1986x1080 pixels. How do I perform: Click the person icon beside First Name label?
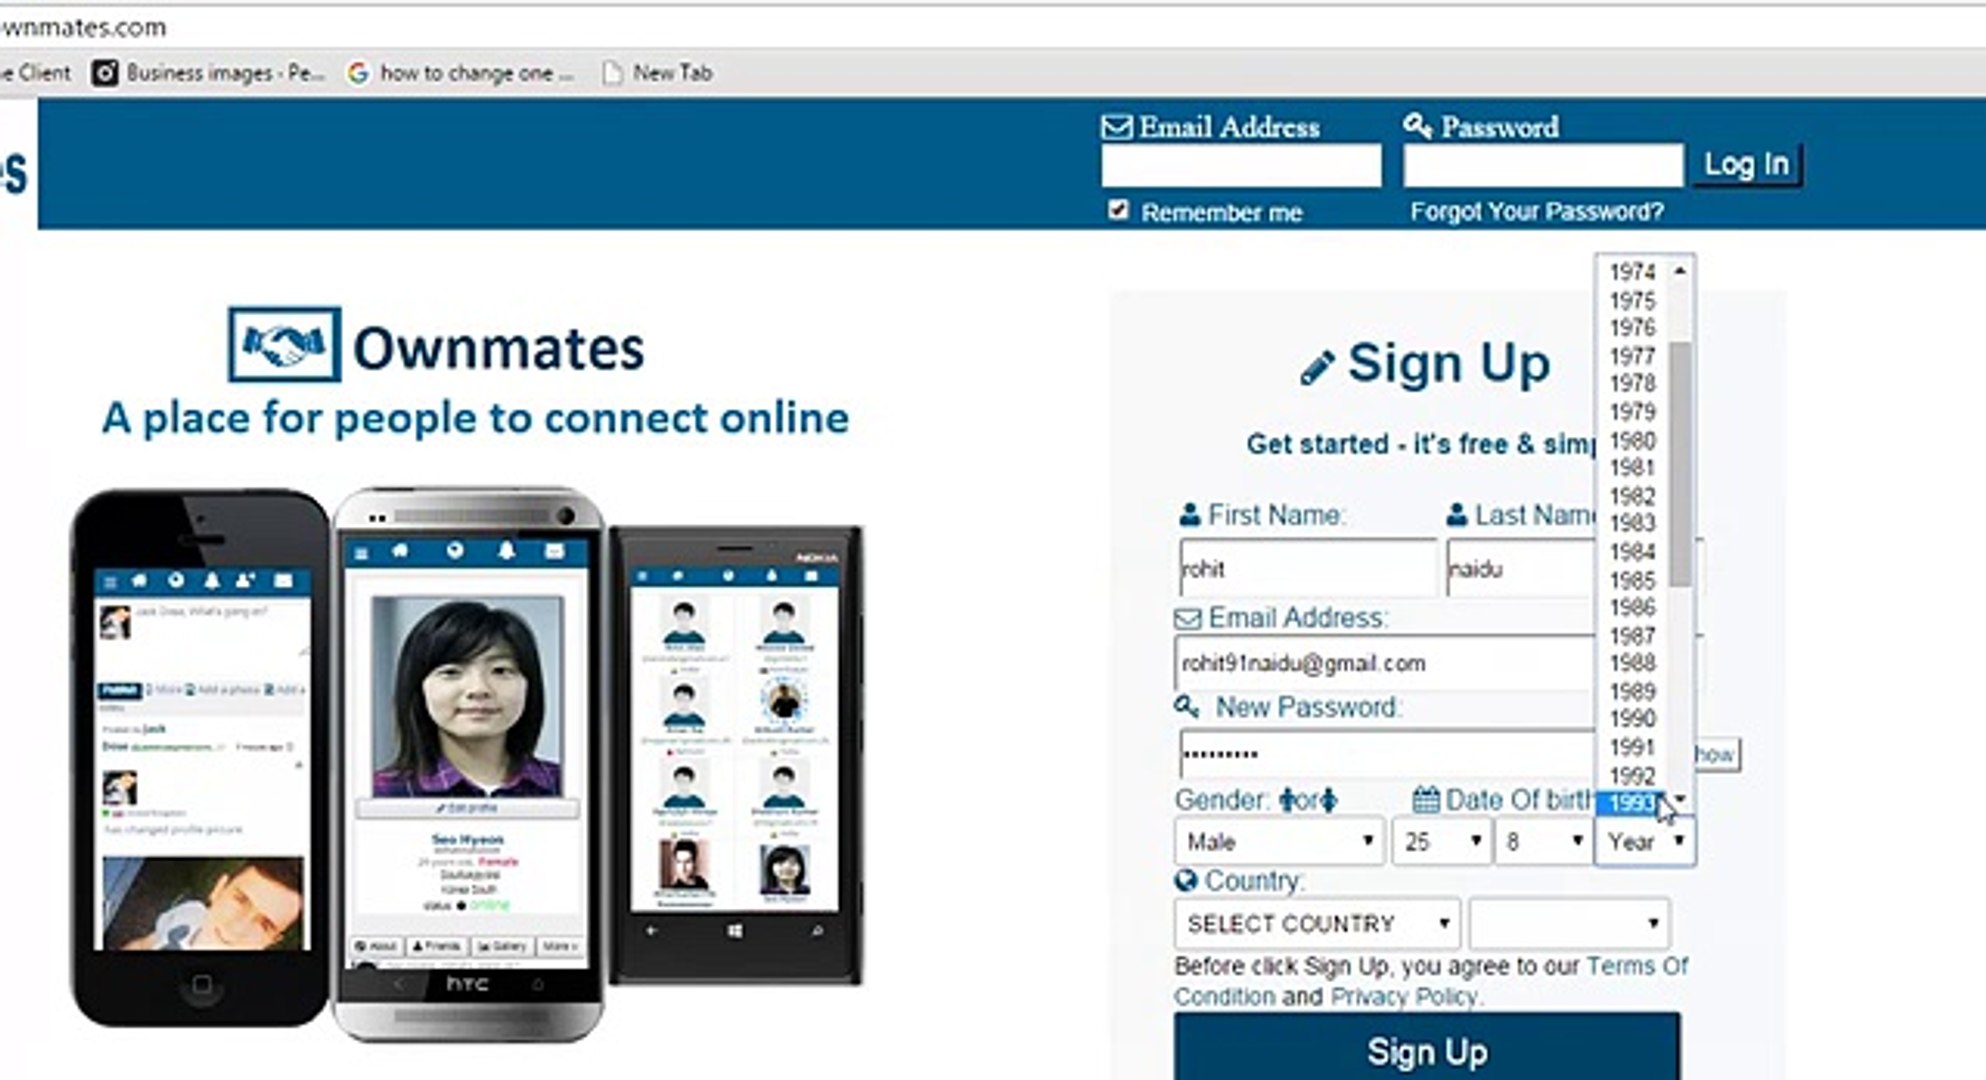click(x=1189, y=514)
